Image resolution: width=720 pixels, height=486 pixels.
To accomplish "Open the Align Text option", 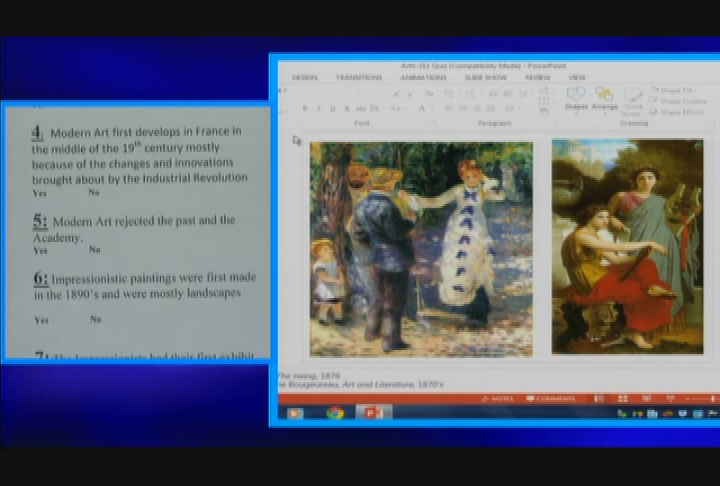I will pos(545,101).
